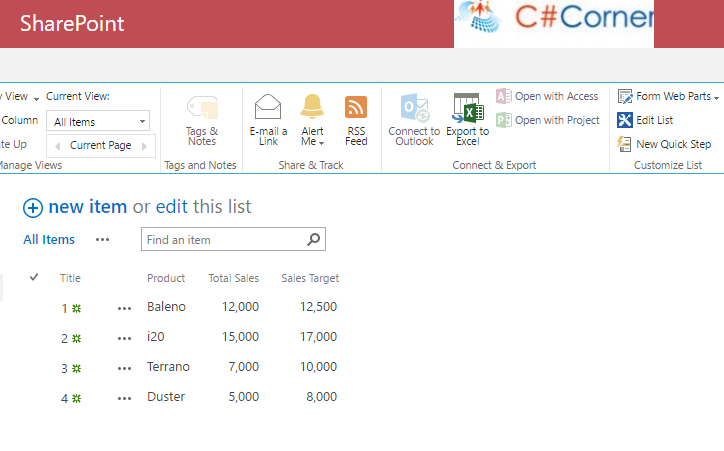This screenshot has width=724, height=451.
Task: Click the i20 product cell
Action: (x=156, y=337)
